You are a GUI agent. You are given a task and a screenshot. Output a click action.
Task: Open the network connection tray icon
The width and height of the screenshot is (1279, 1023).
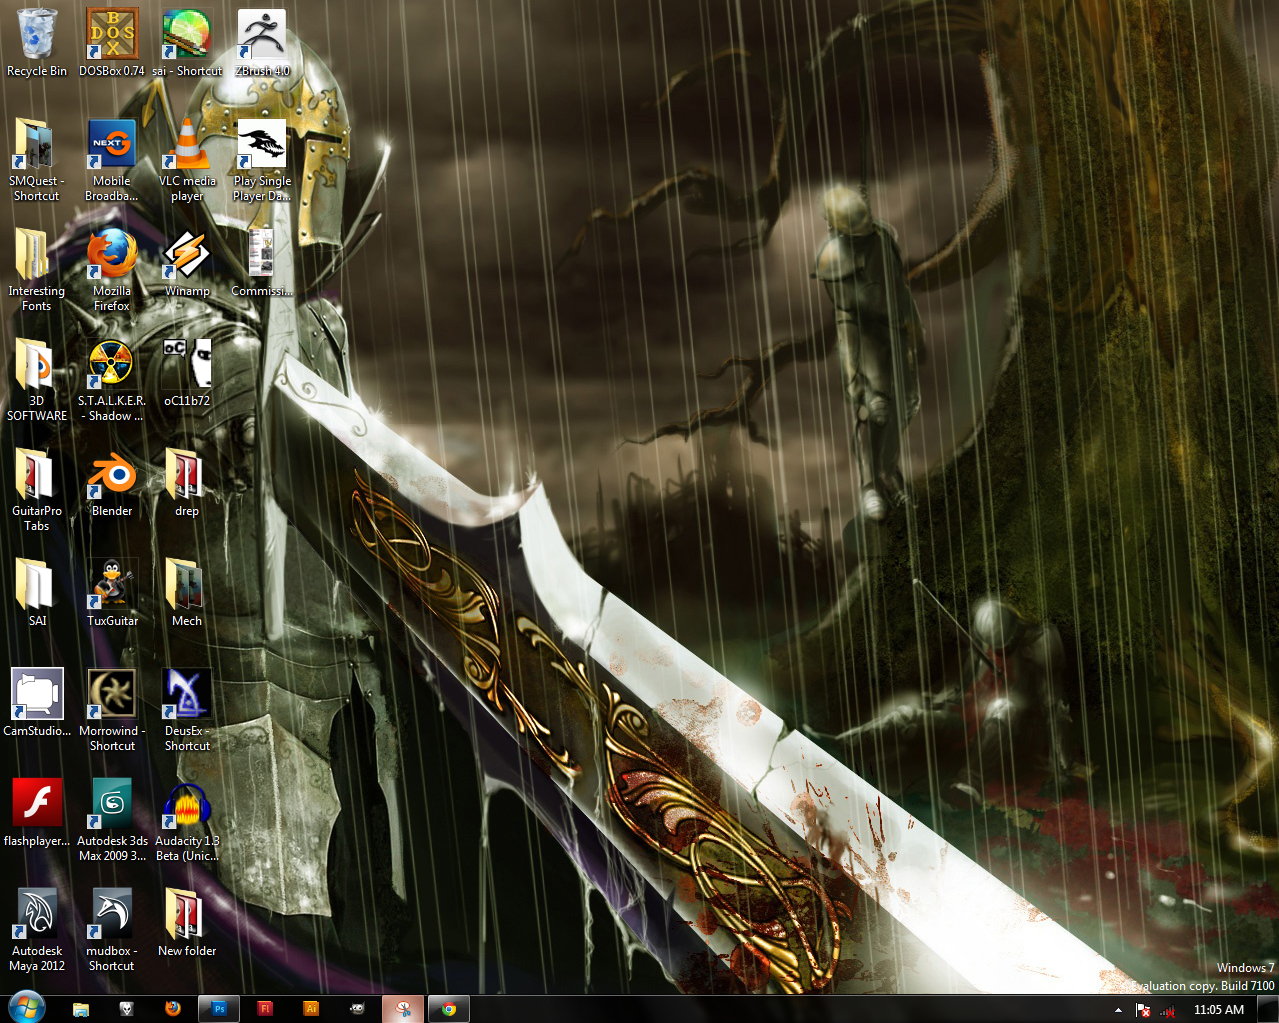(1167, 1010)
